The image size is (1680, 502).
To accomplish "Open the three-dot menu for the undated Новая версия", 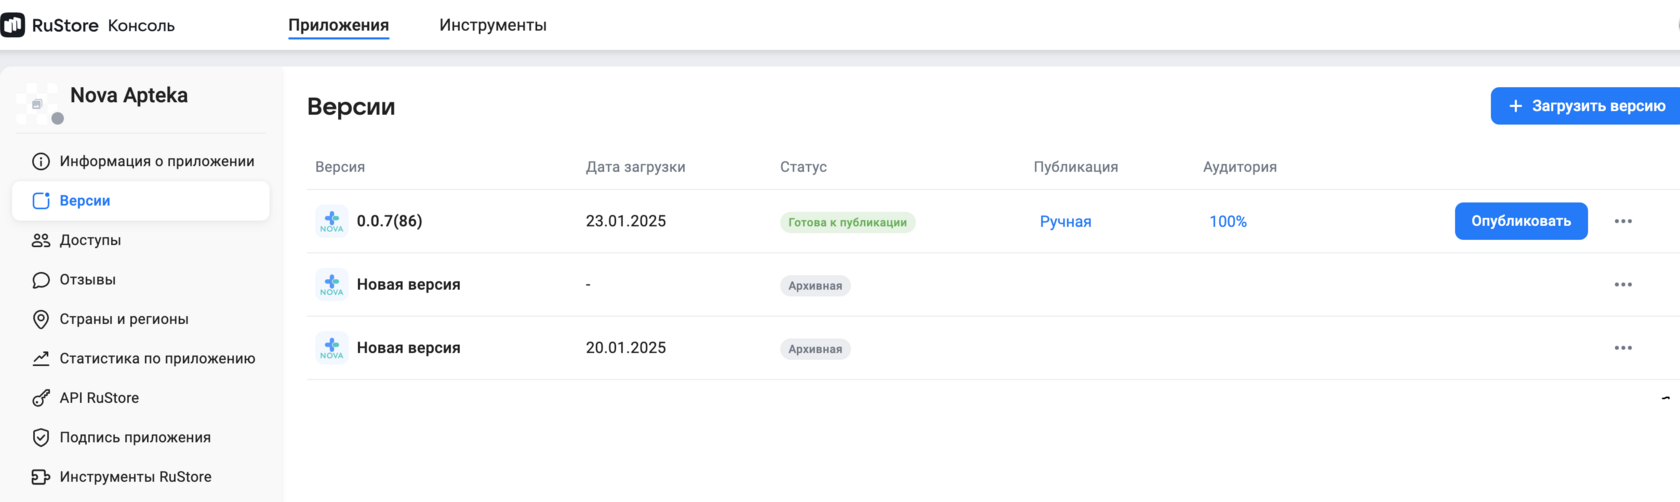I will coord(1623,285).
